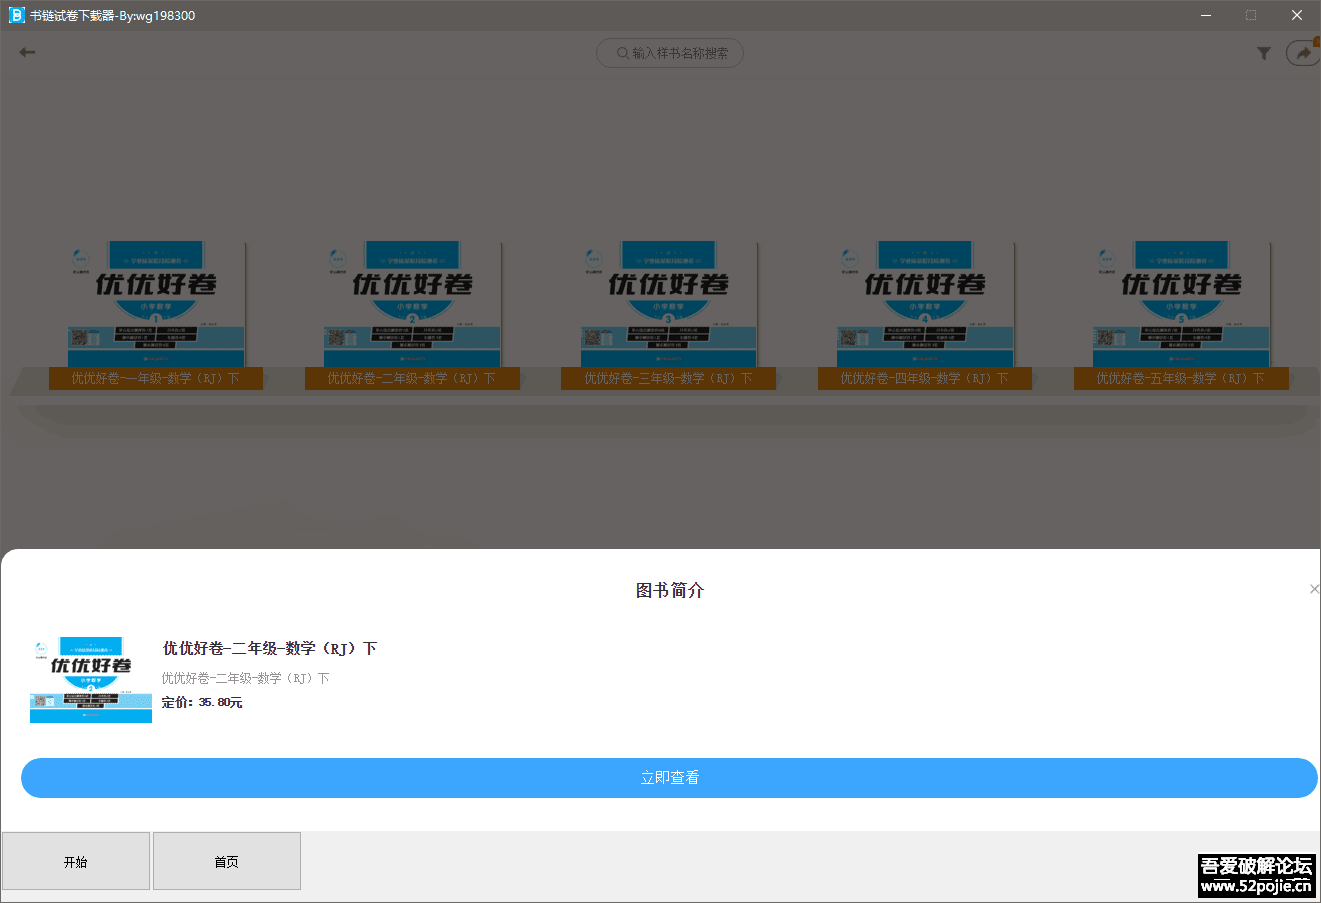Open the filter funnel icon

1264,53
